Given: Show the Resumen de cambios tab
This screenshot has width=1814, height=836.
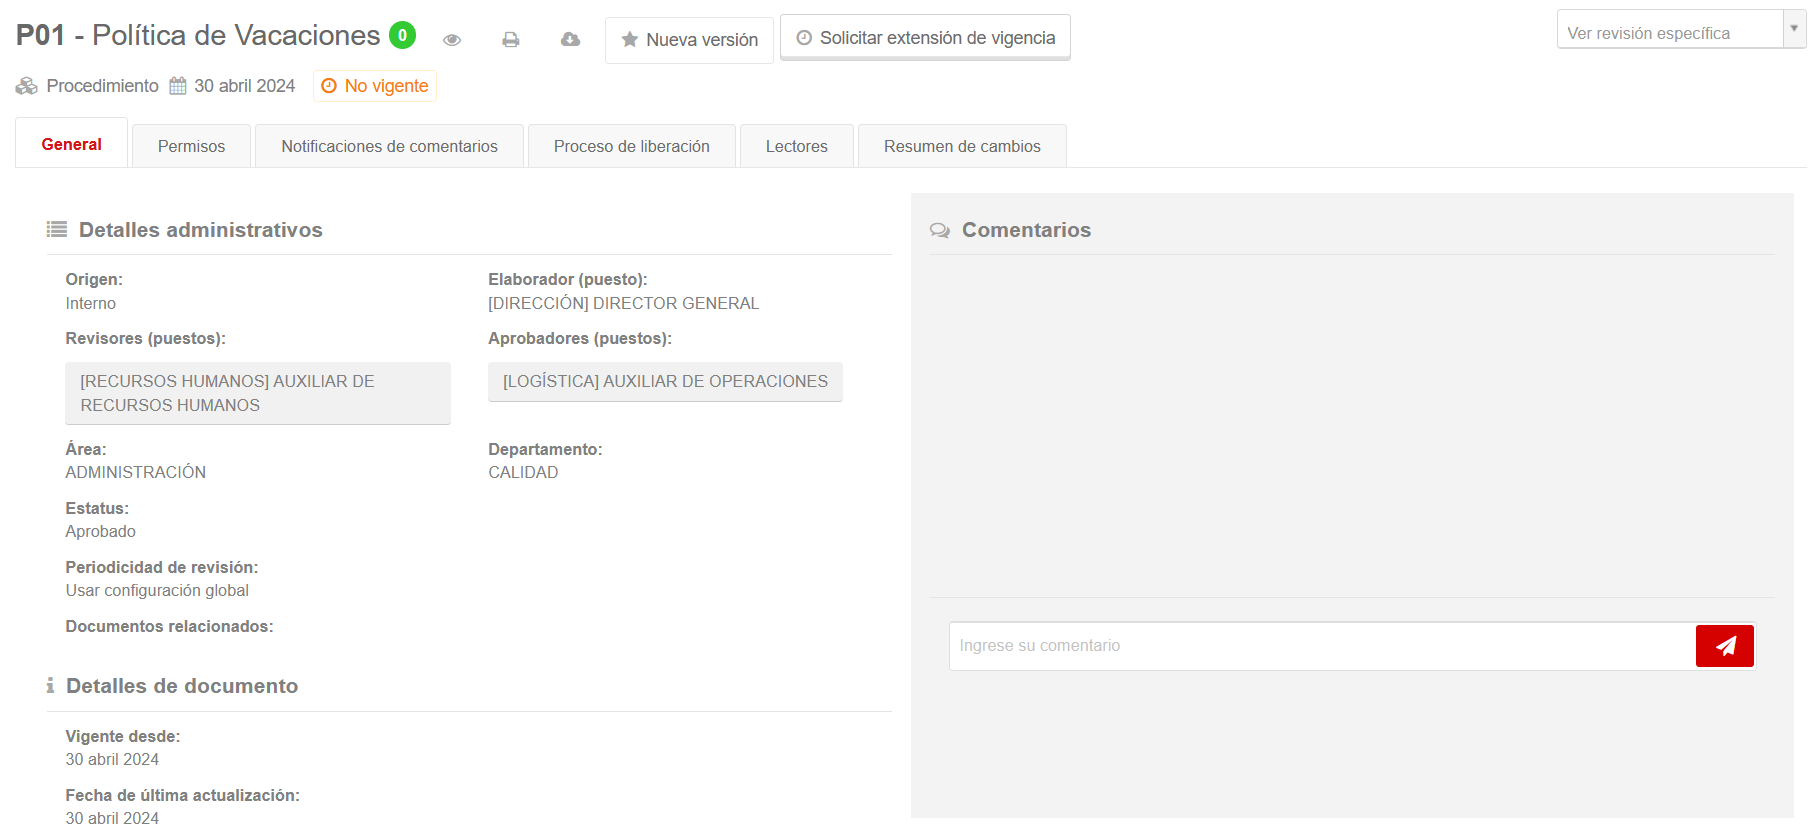Looking at the screenshot, I should coord(962,146).
